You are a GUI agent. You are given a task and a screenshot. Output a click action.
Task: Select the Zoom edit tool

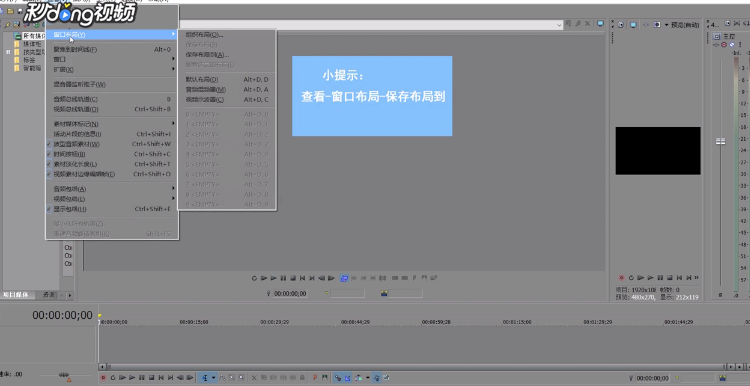[x=241, y=378]
